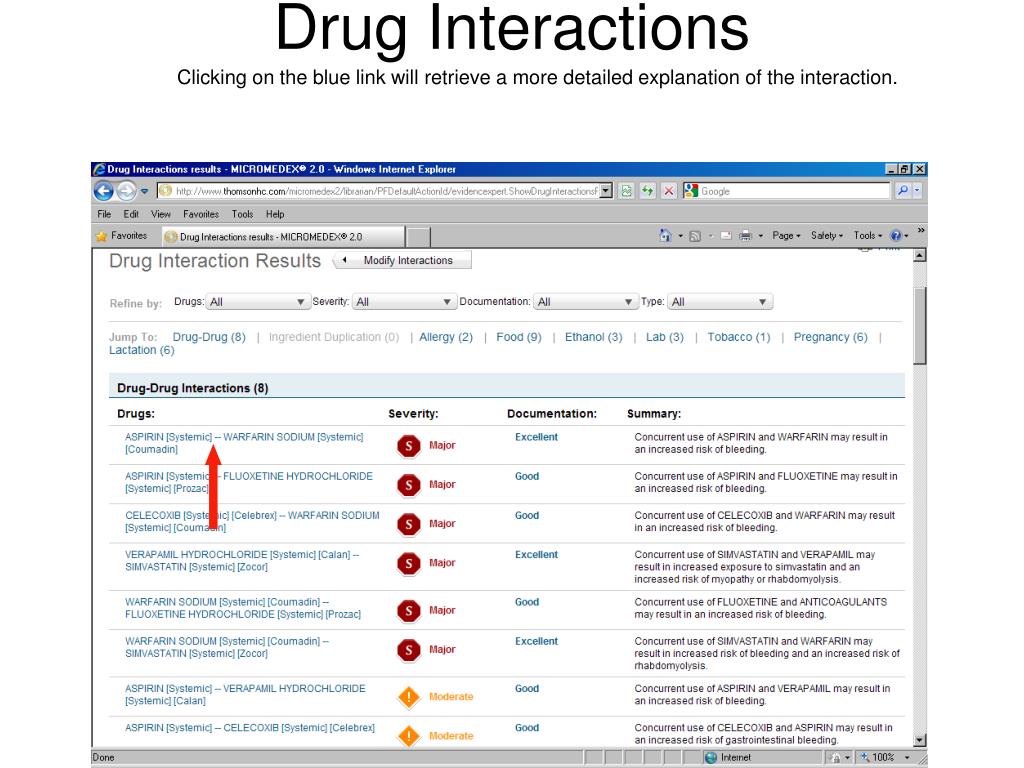Open the Aspirin–Warfarin Sodium interaction link
Screen dimensions: 1024x768
pyautogui.click(x=244, y=443)
